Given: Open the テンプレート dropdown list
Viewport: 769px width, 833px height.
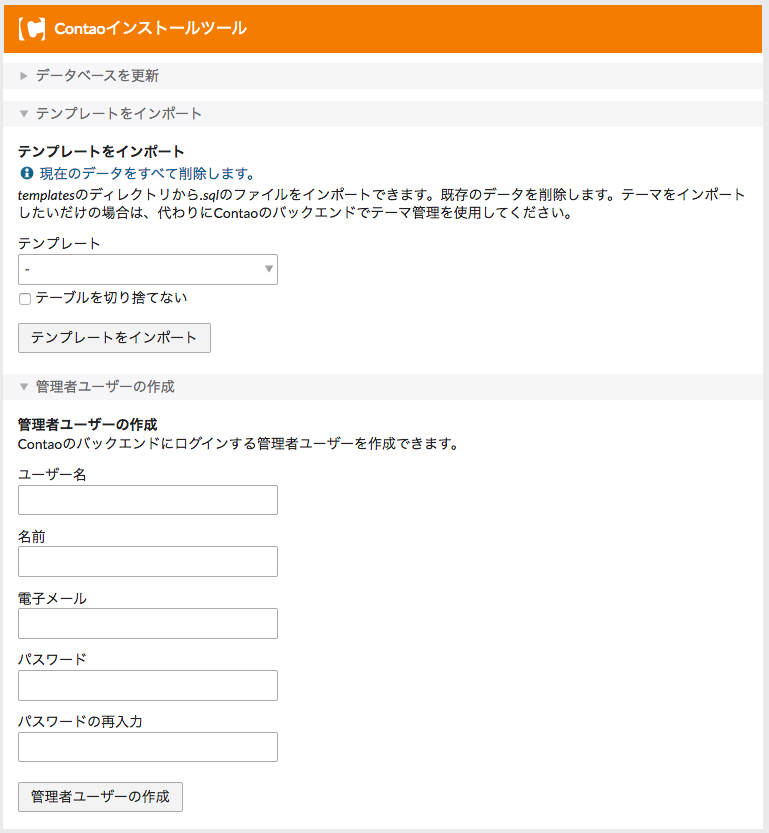Looking at the screenshot, I should tap(148, 269).
